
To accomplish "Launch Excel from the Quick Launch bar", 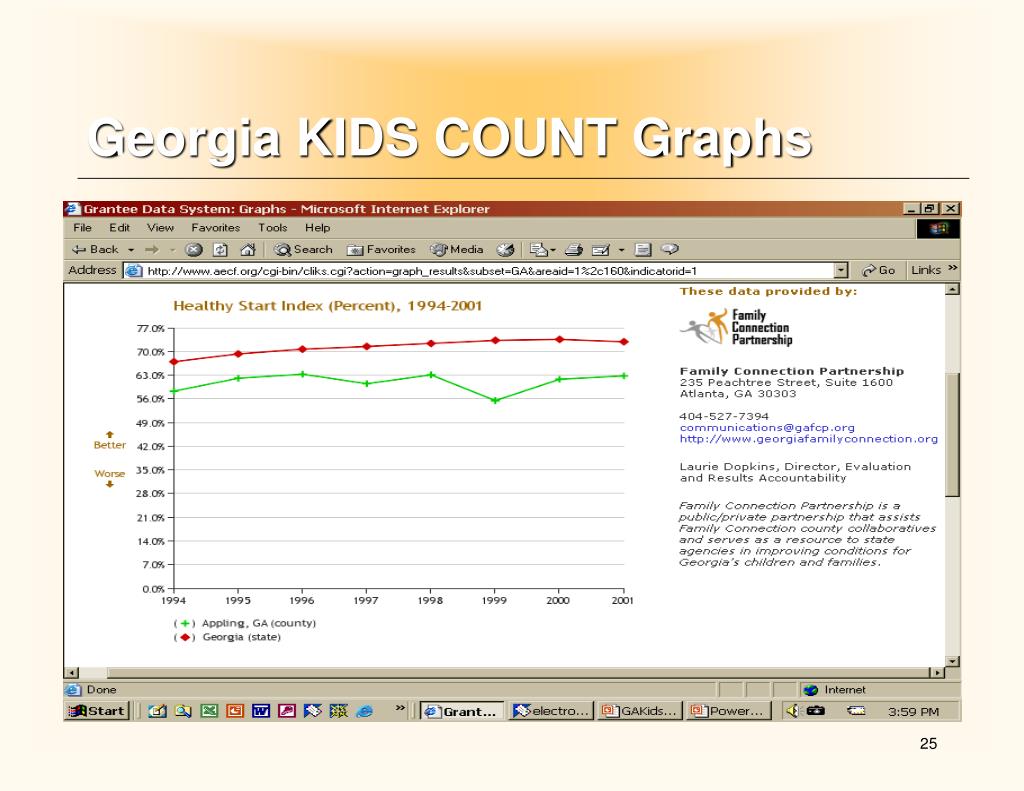I will point(208,711).
